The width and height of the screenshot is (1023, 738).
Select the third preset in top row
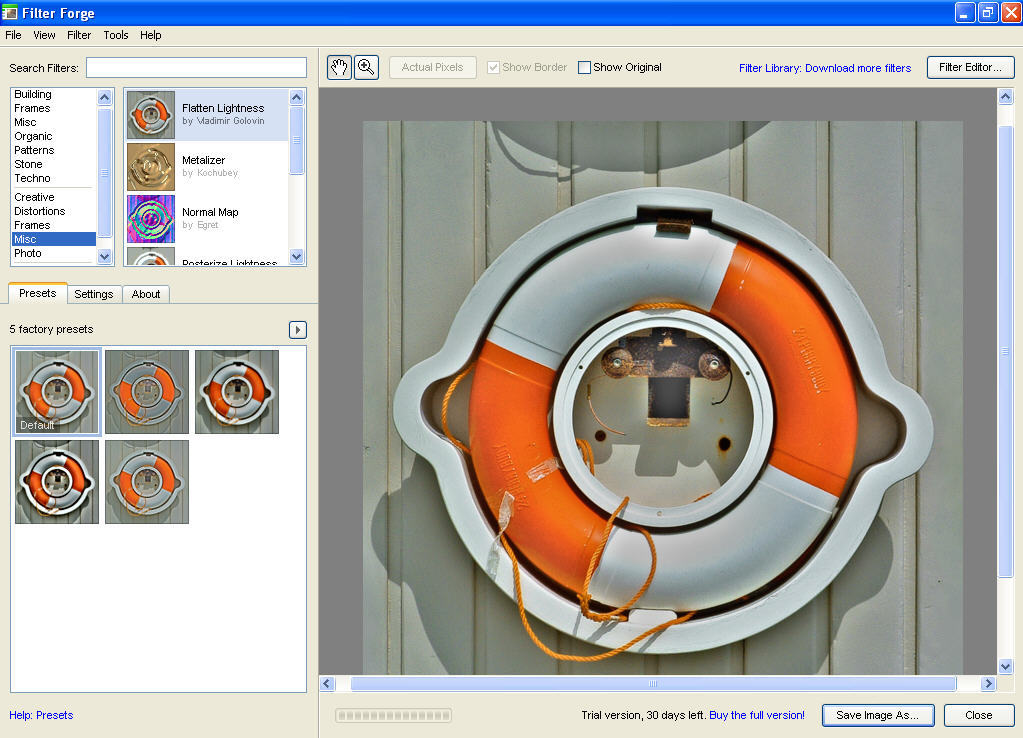tap(237, 392)
